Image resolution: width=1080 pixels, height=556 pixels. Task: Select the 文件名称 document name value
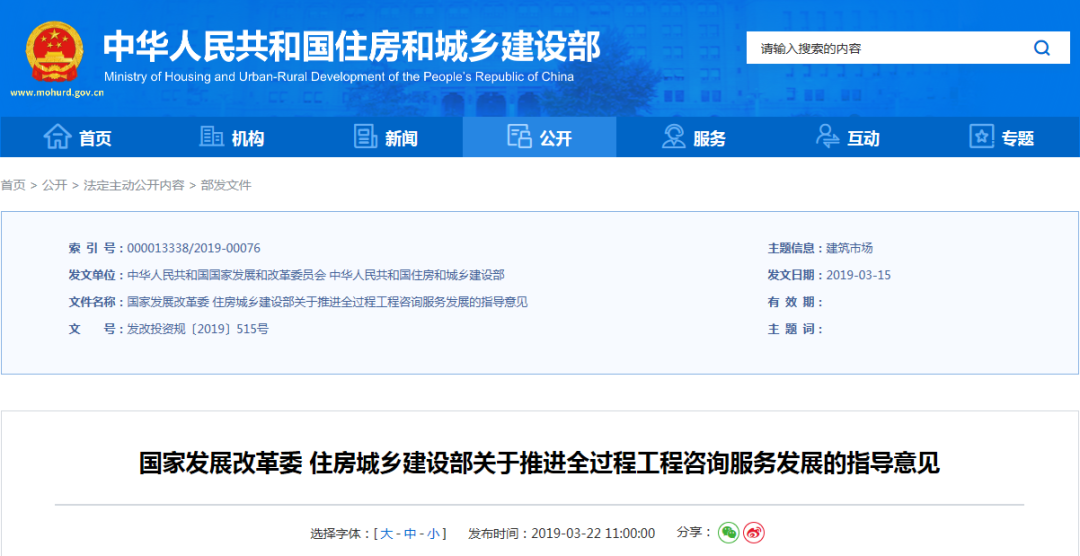click(327, 302)
